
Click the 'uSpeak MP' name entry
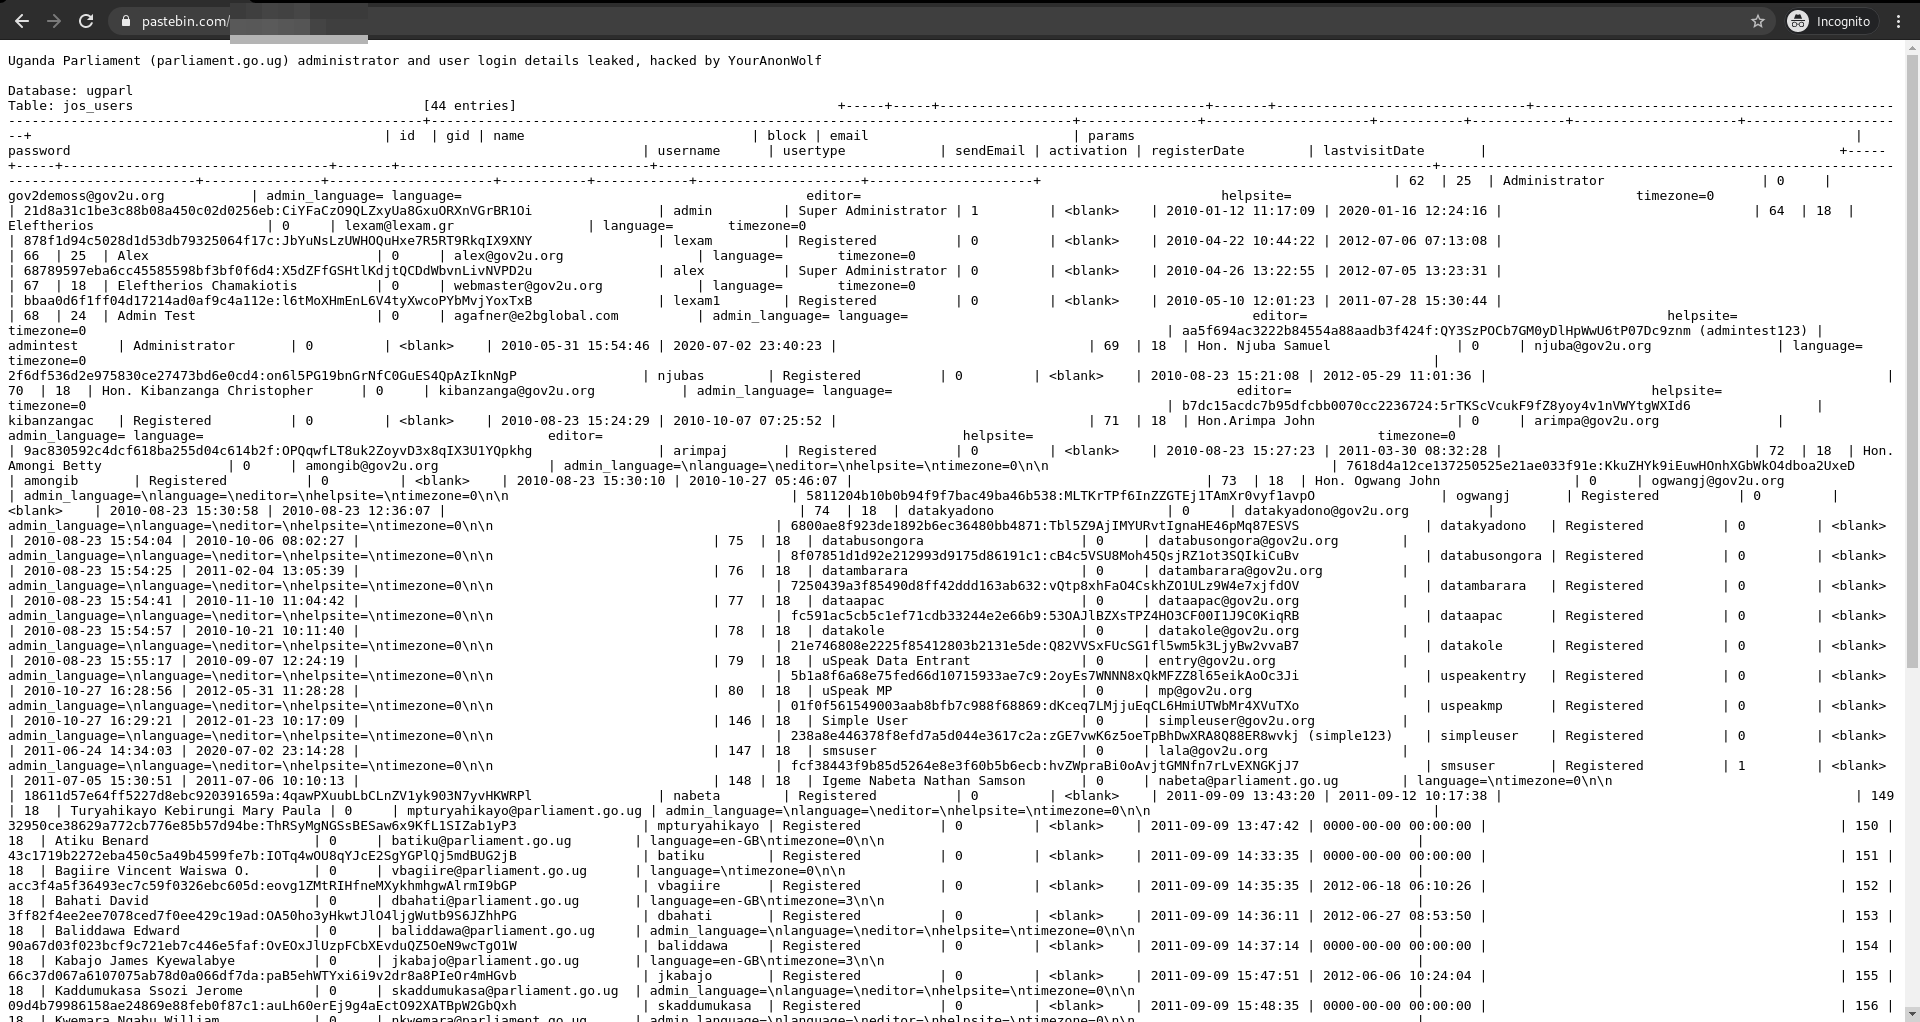click(x=857, y=691)
